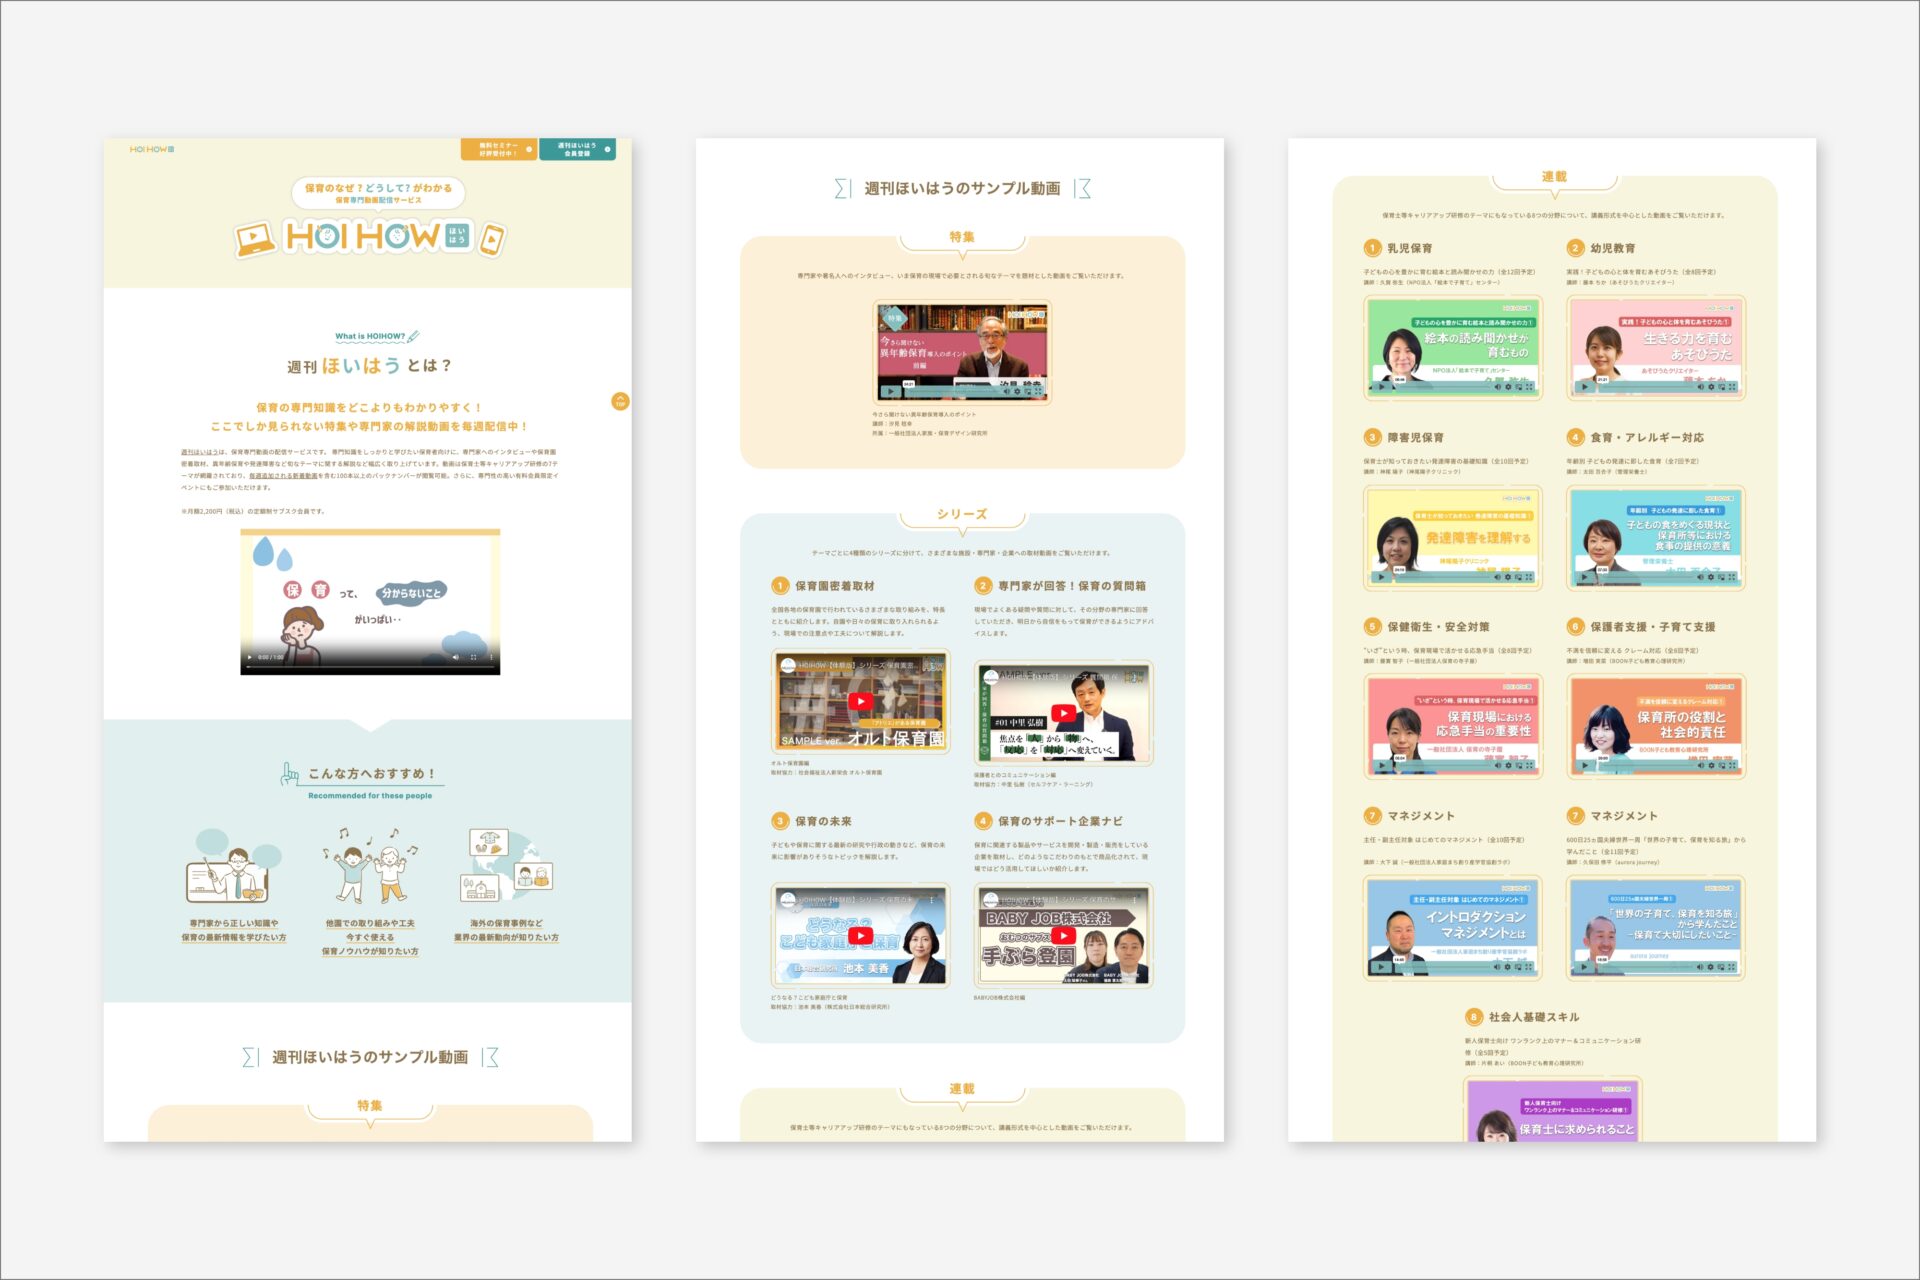Select heading 障害児保育 in 連載
The height and width of the screenshot is (1280, 1920).
(x=1415, y=437)
